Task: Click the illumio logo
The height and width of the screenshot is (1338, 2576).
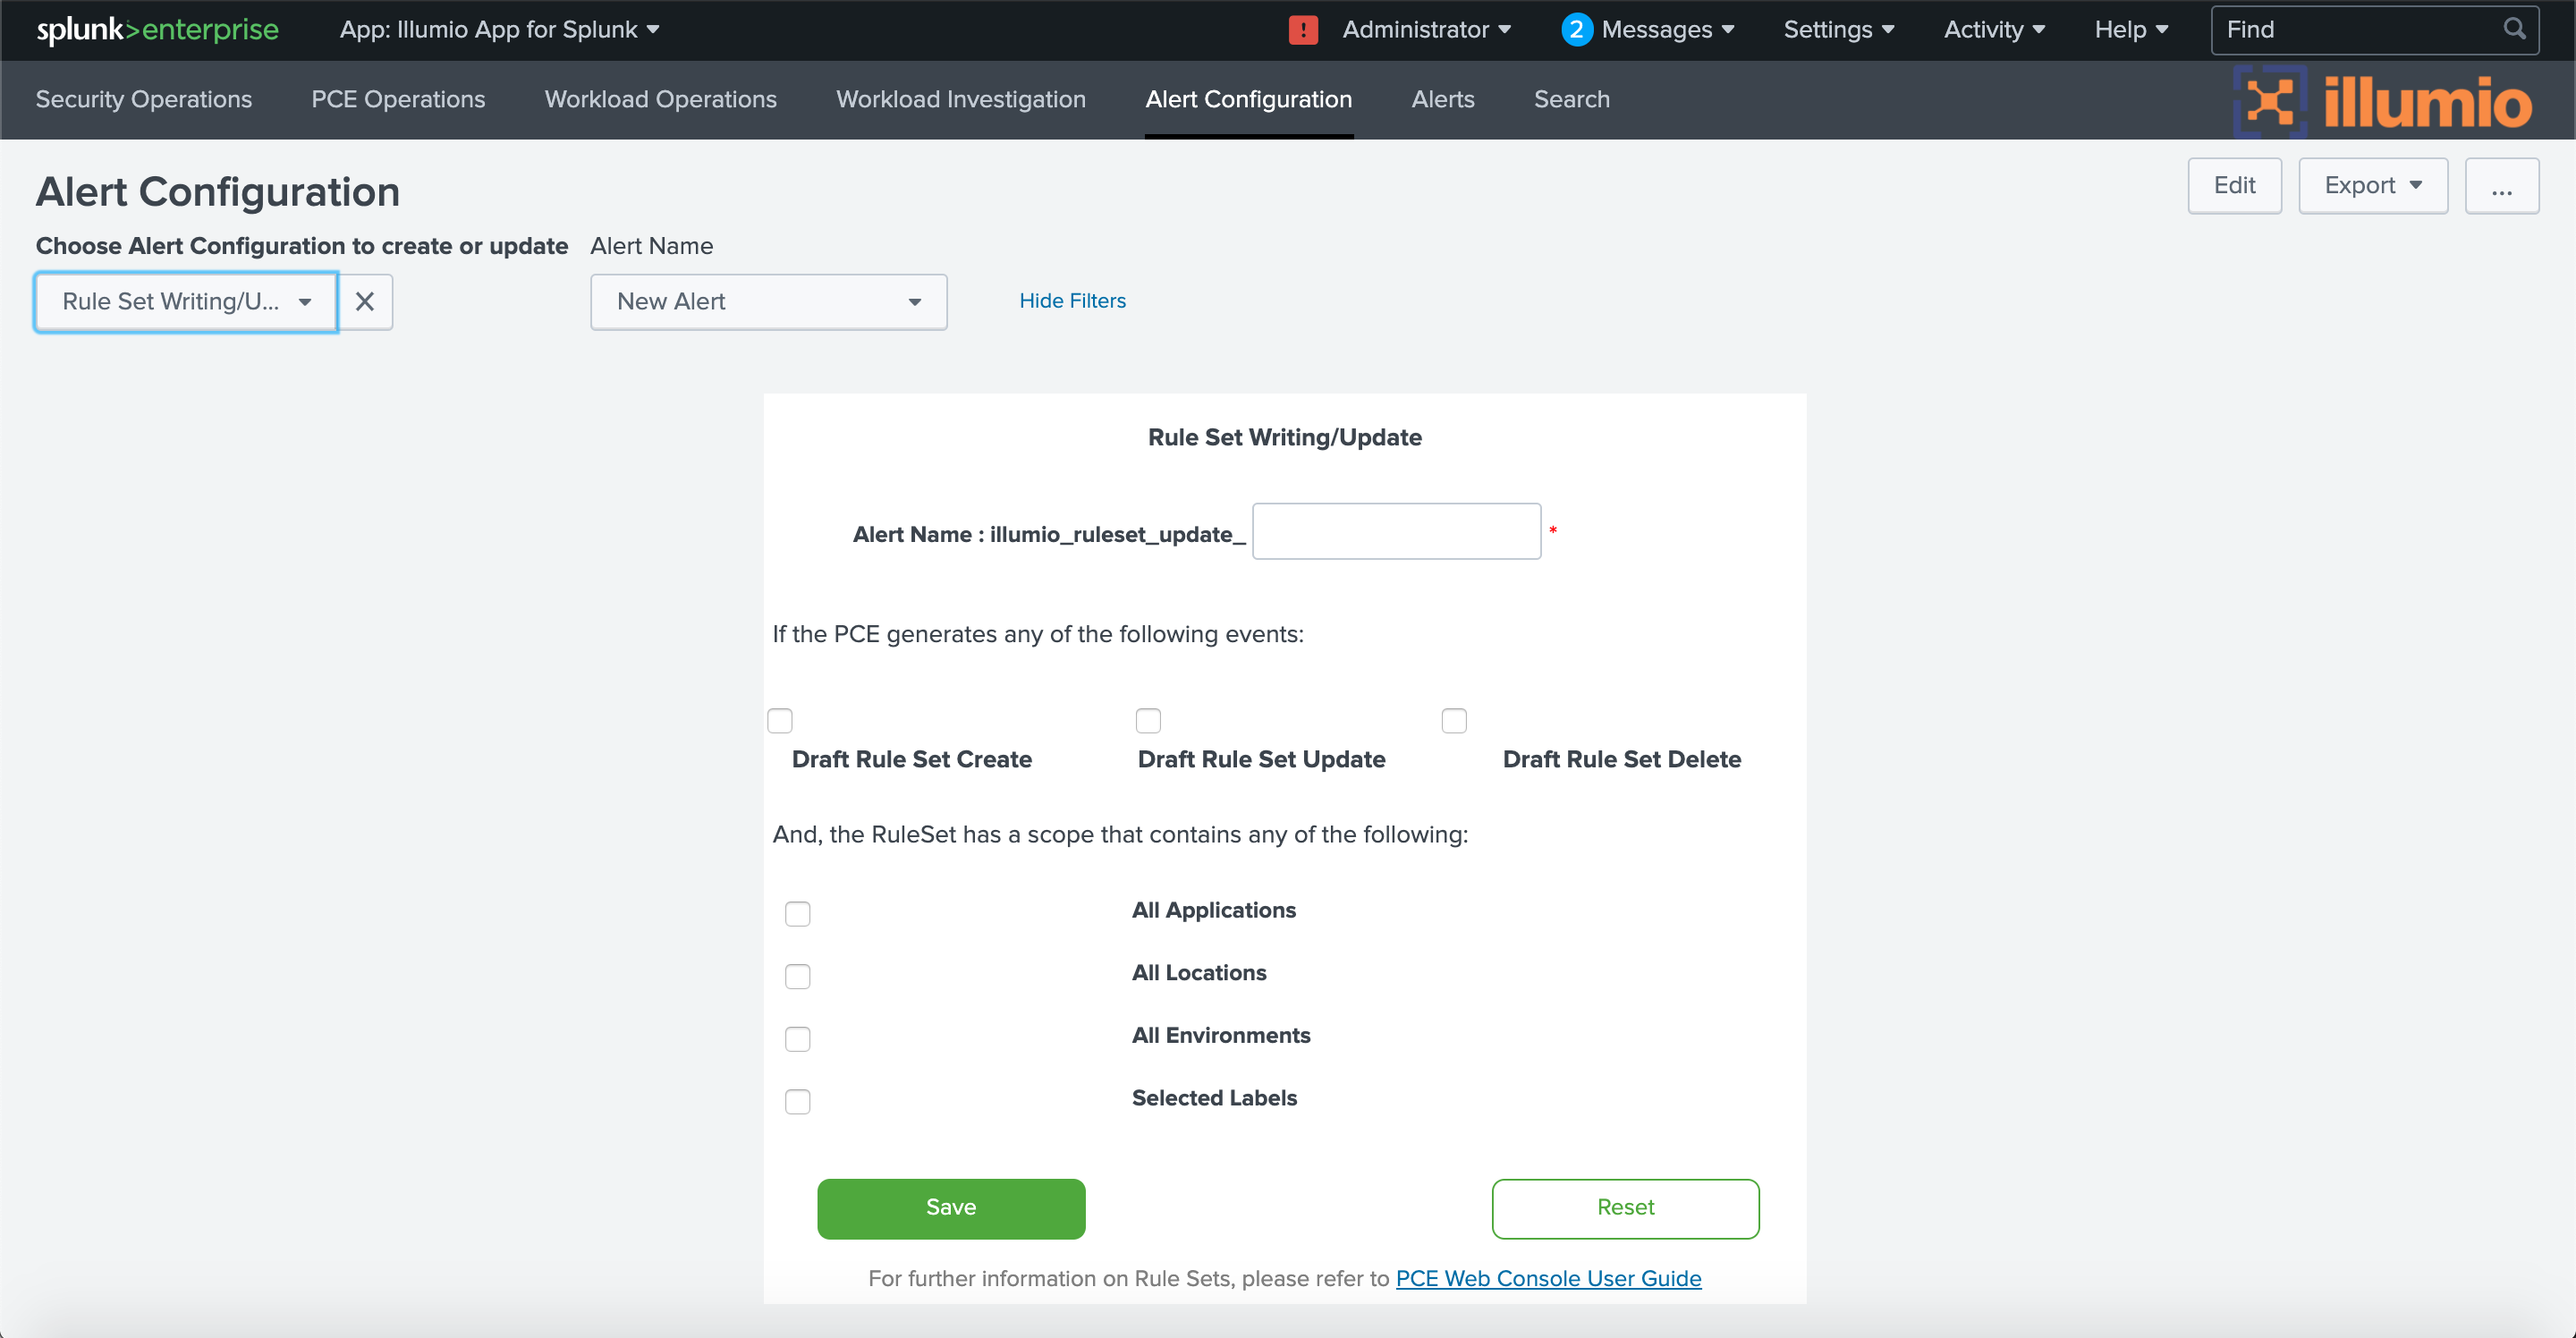Action: click(x=2382, y=101)
